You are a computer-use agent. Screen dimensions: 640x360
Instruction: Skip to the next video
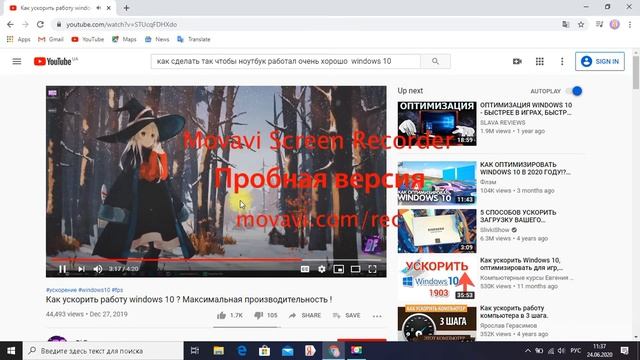(81, 269)
